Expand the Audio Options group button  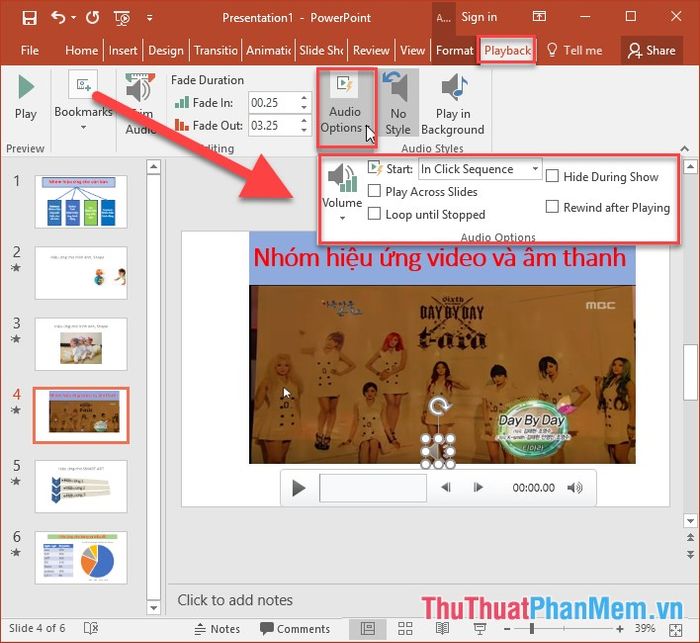(346, 107)
